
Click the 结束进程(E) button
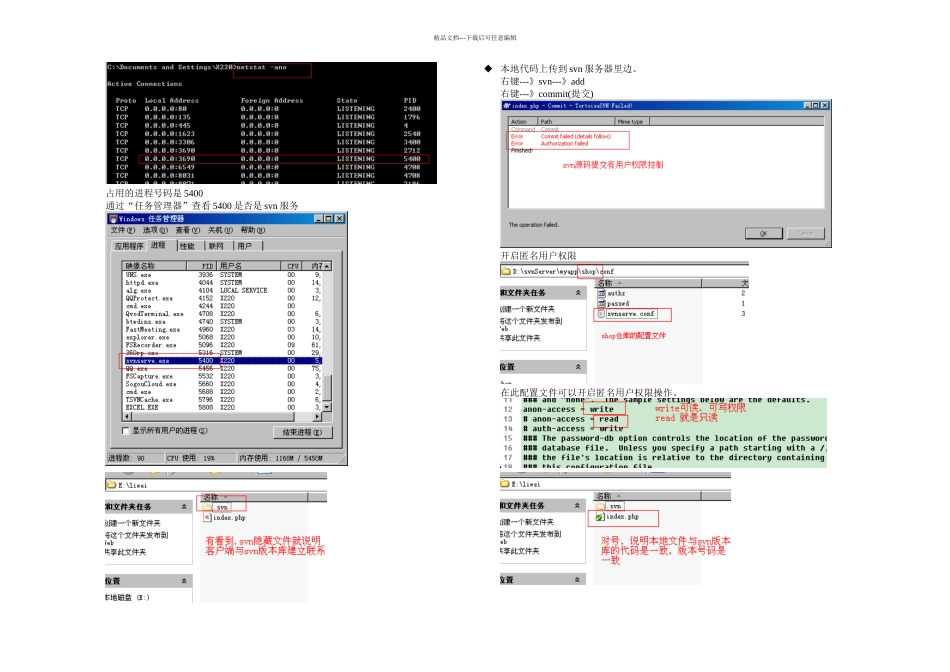(302, 432)
